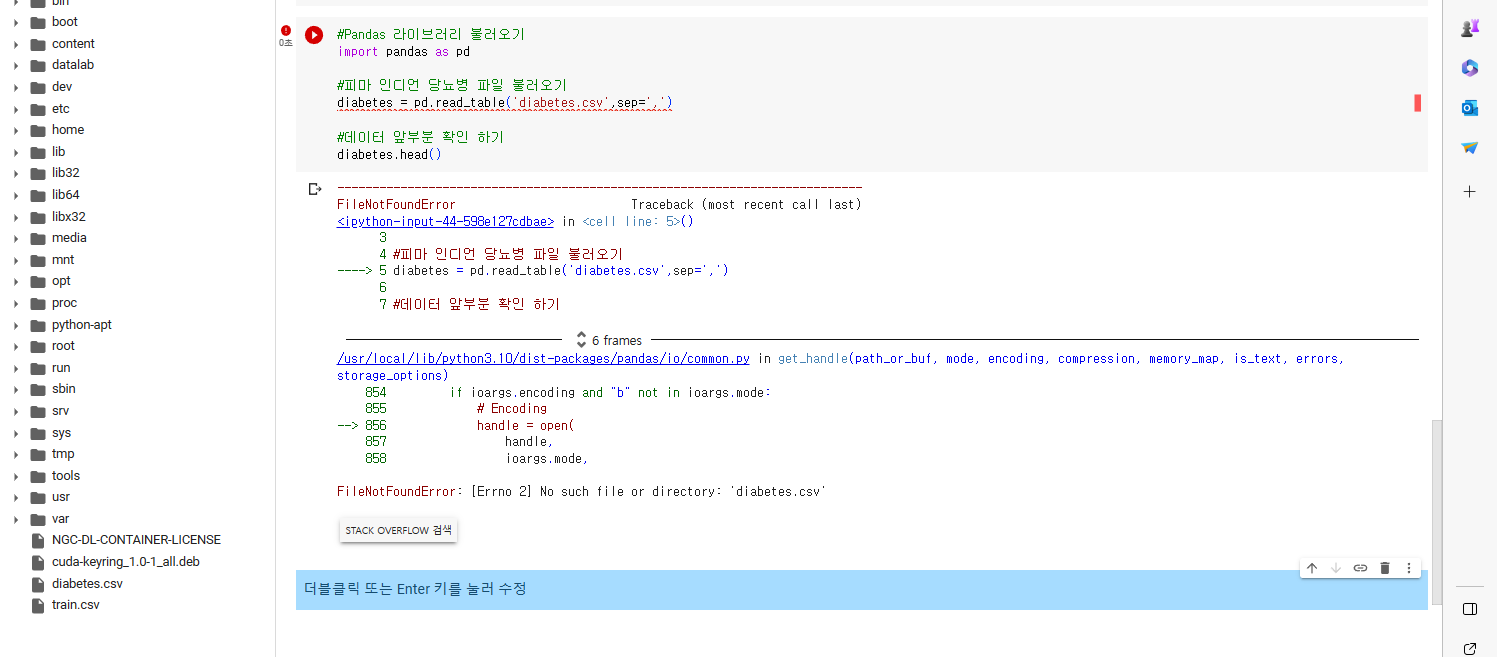Expand the boot folder
Image resolution: width=1497 pixels, height=657 pixels.
click(16, 22)
